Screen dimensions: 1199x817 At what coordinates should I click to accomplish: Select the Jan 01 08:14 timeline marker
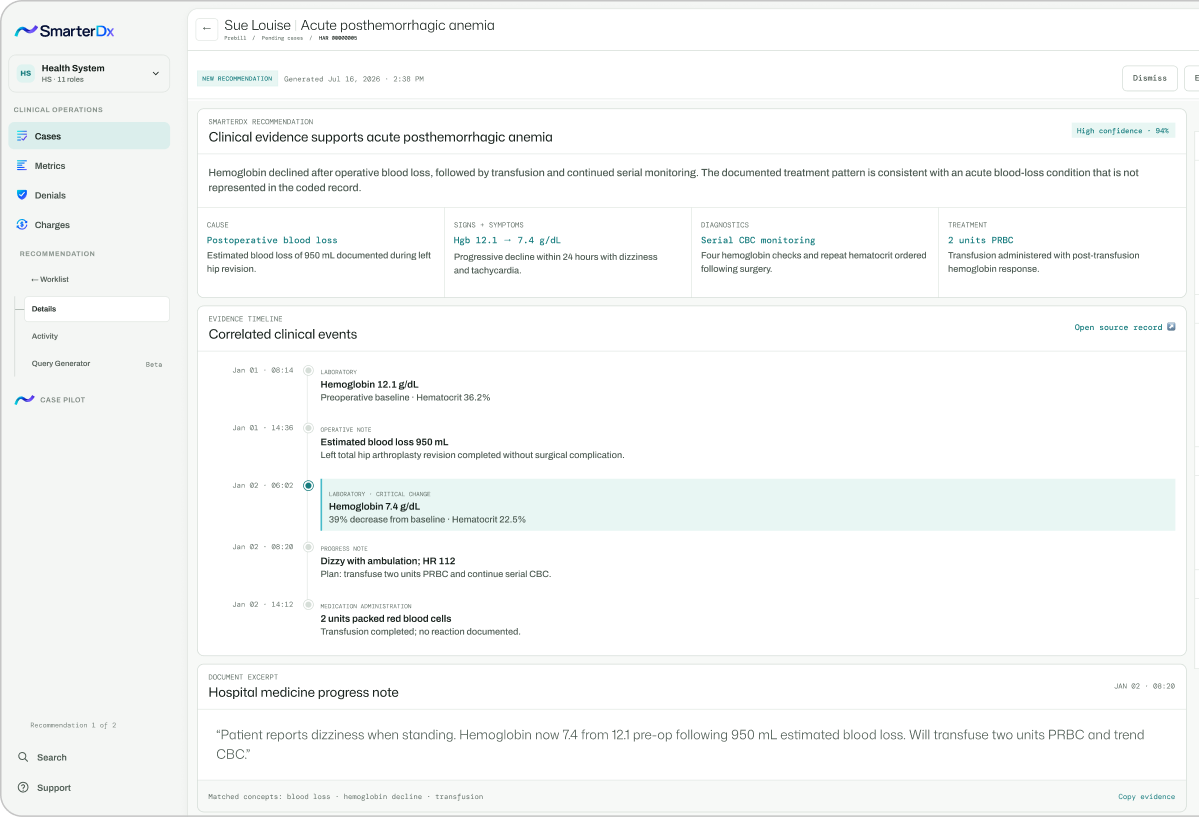(308, 370)
